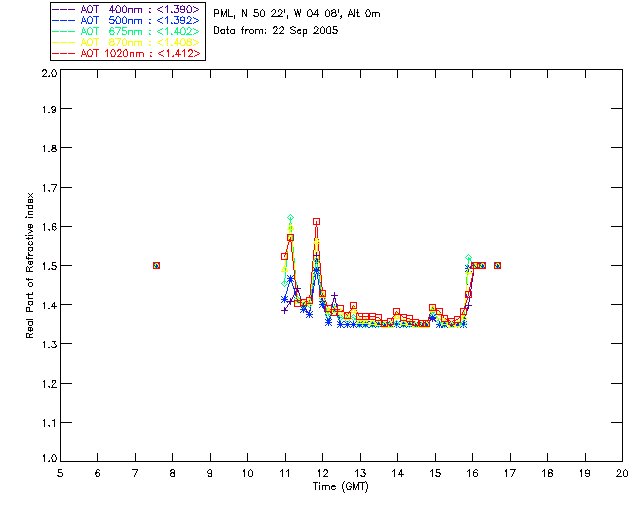Click the 'Data from: 22 Sep 2005' text
The height and width of the screenshot is (512, 640).
(x=276, y=31)
